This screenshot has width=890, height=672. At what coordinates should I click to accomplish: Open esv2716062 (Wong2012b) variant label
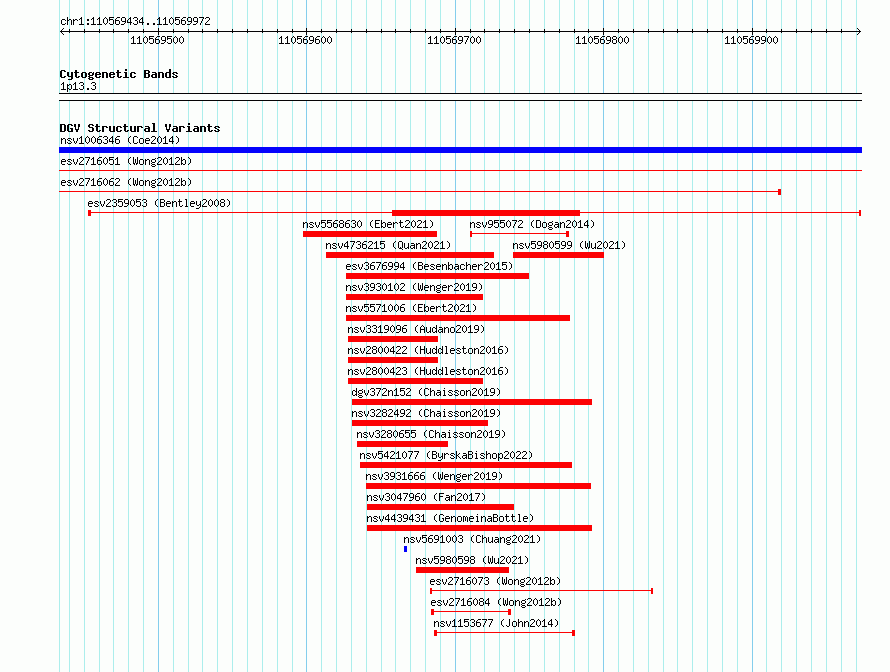(126, 182)
